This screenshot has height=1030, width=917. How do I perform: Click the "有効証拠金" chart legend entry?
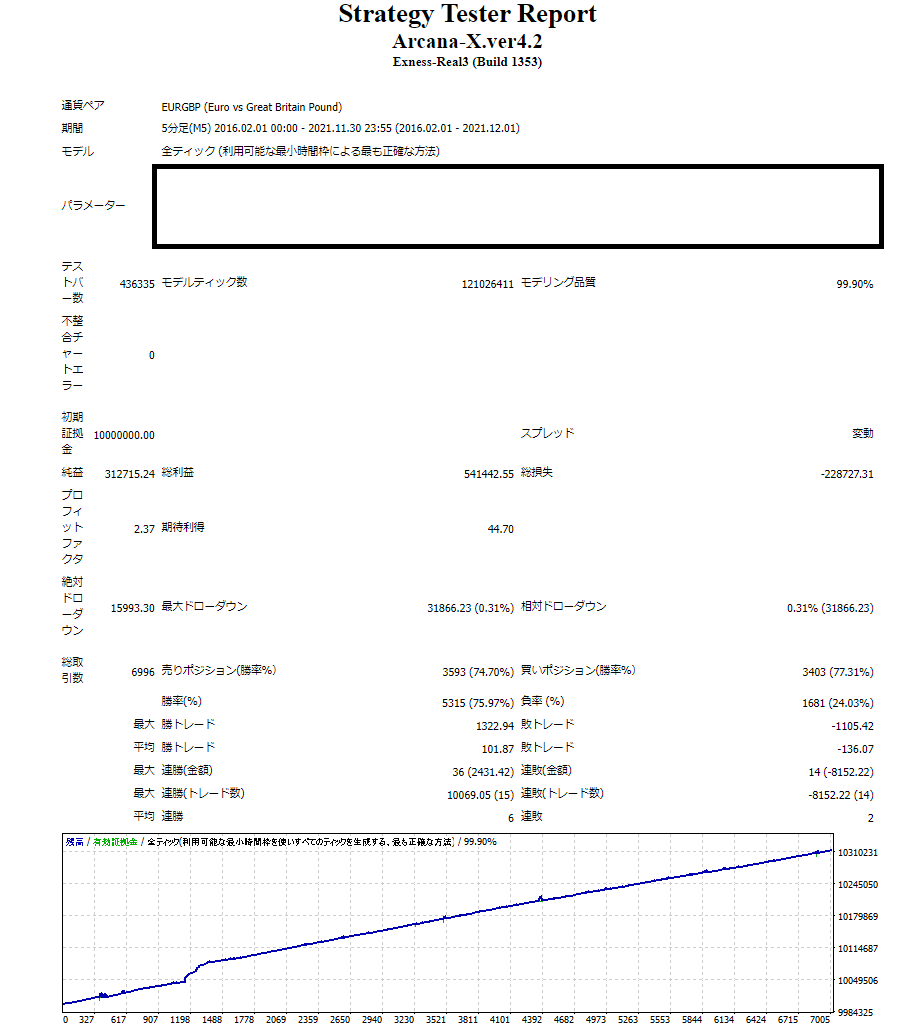(115, 841)
